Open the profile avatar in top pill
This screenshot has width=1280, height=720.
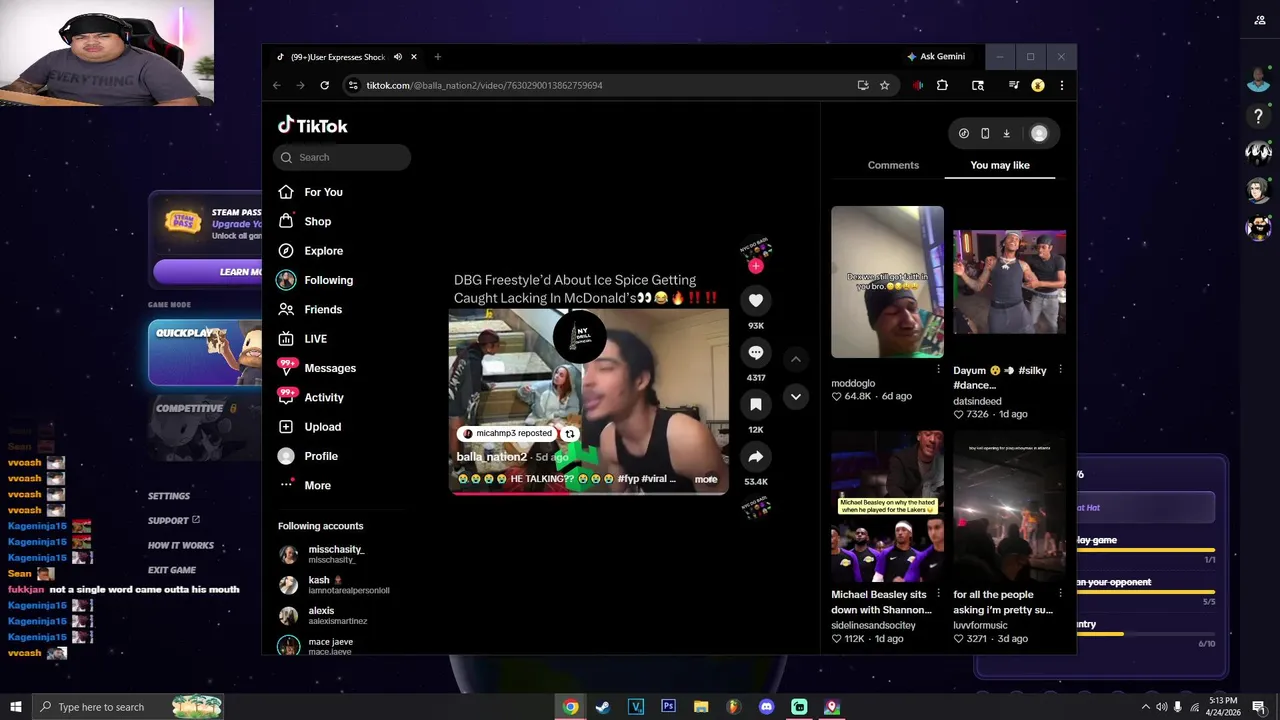(x=1039, y=133)
